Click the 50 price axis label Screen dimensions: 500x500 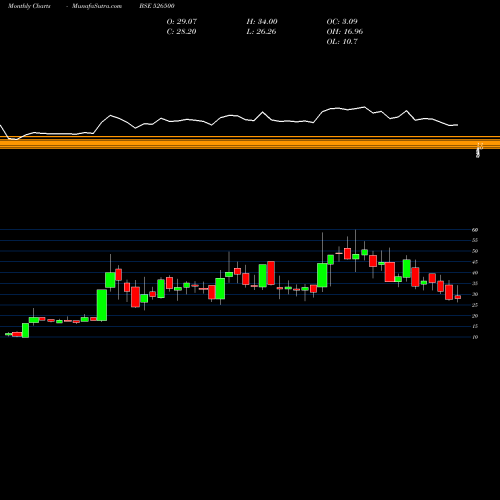click(475, 251)
